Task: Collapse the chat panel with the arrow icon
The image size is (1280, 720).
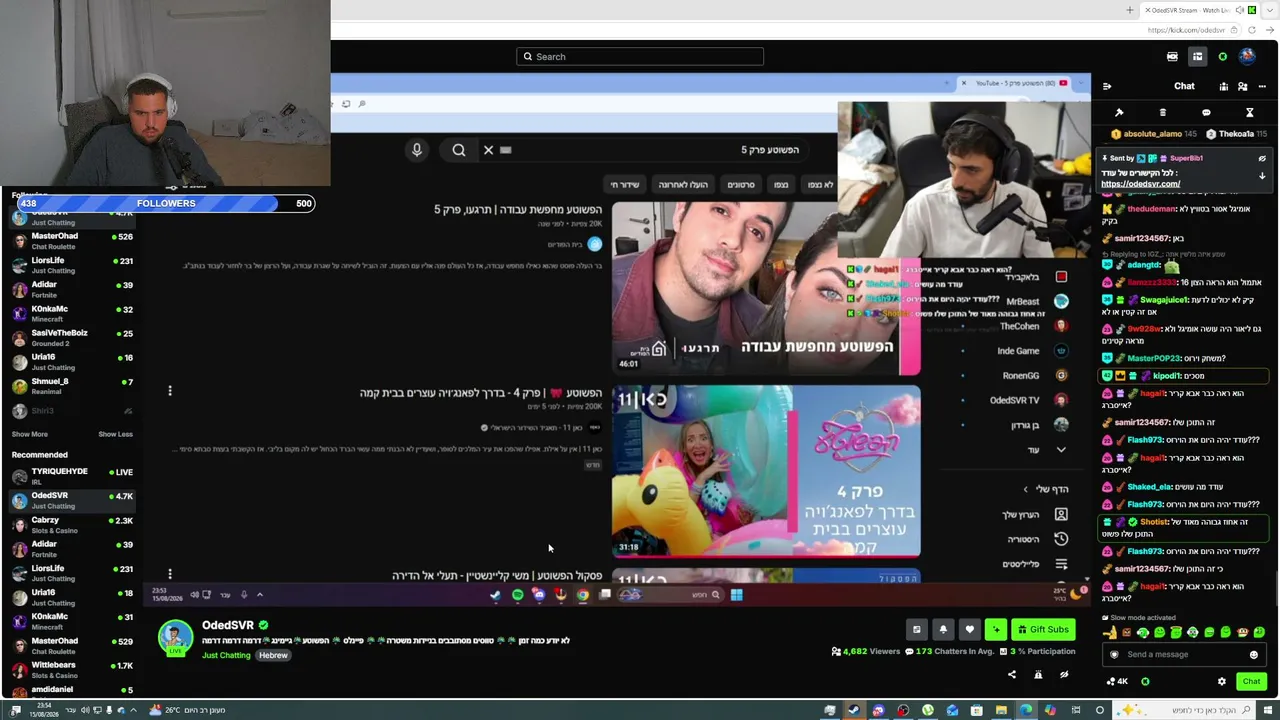Action: click(x=1107, y=87)
